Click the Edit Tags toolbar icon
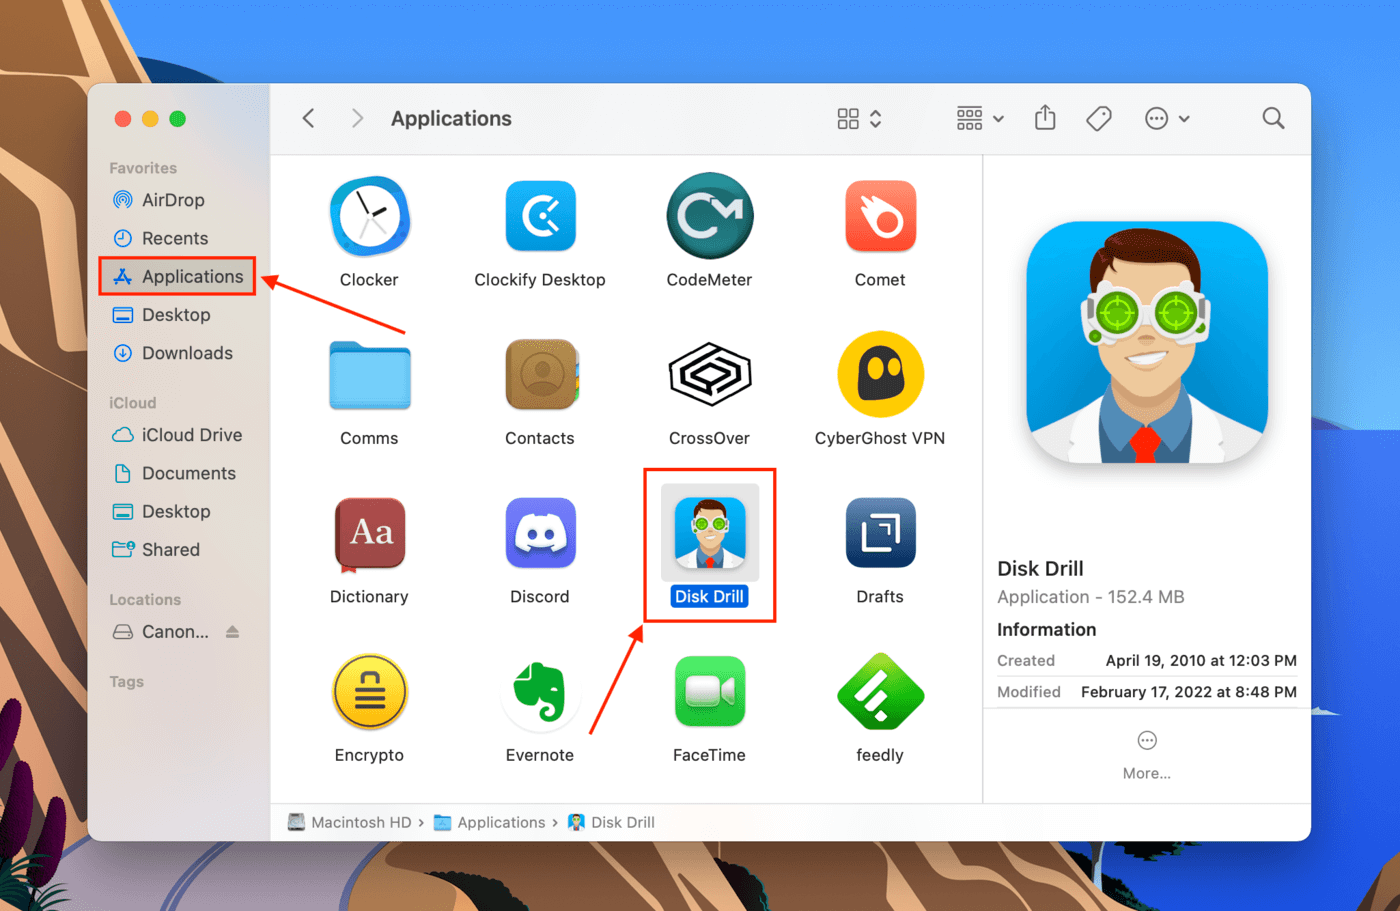 point(1099,118)
